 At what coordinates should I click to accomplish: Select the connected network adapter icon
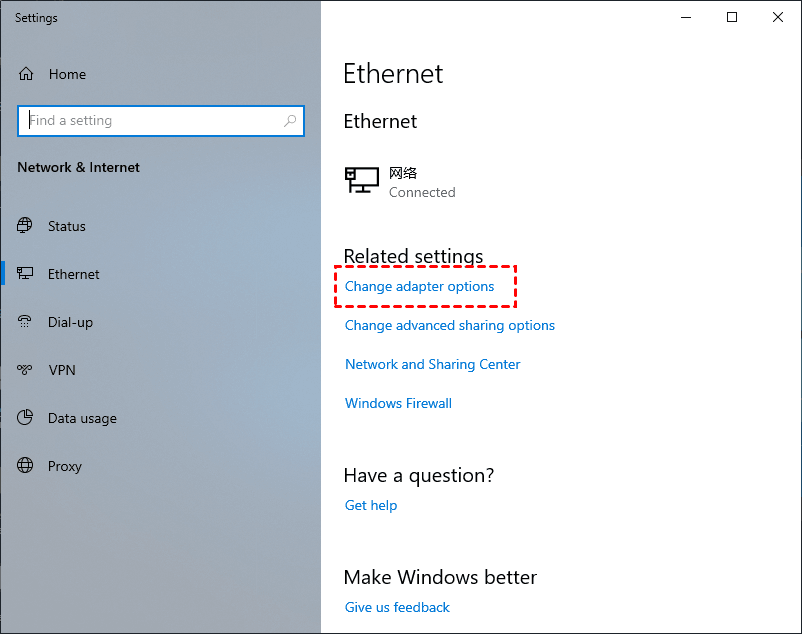[362, 180]
